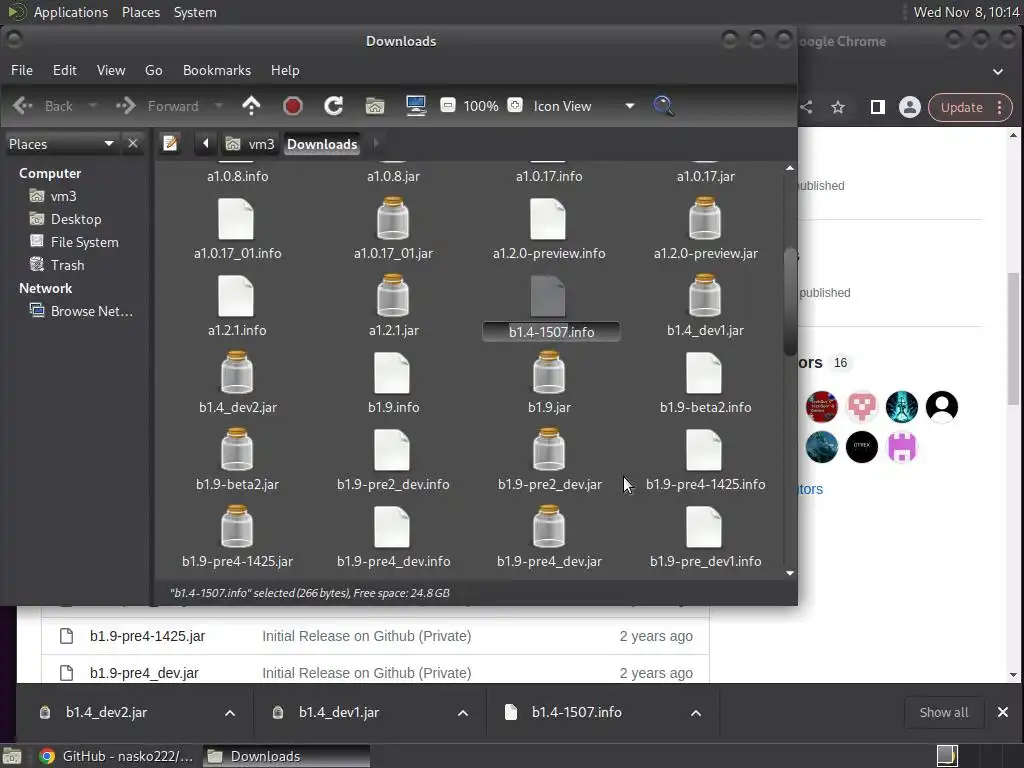The height and width of the screenshot is (768, 1024).
Task: Select the a1.2.0-preview.info file icon
Action: (x=549, y=219)
